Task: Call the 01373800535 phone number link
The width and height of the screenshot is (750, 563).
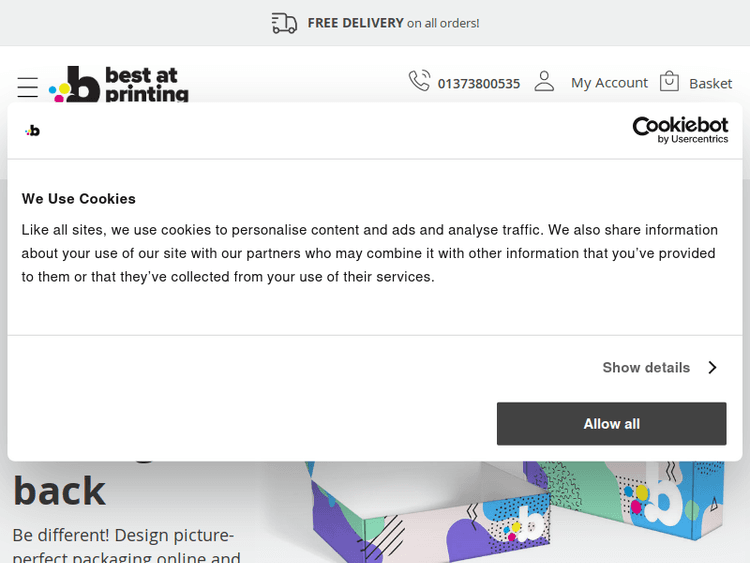Action: click(478, 84)
